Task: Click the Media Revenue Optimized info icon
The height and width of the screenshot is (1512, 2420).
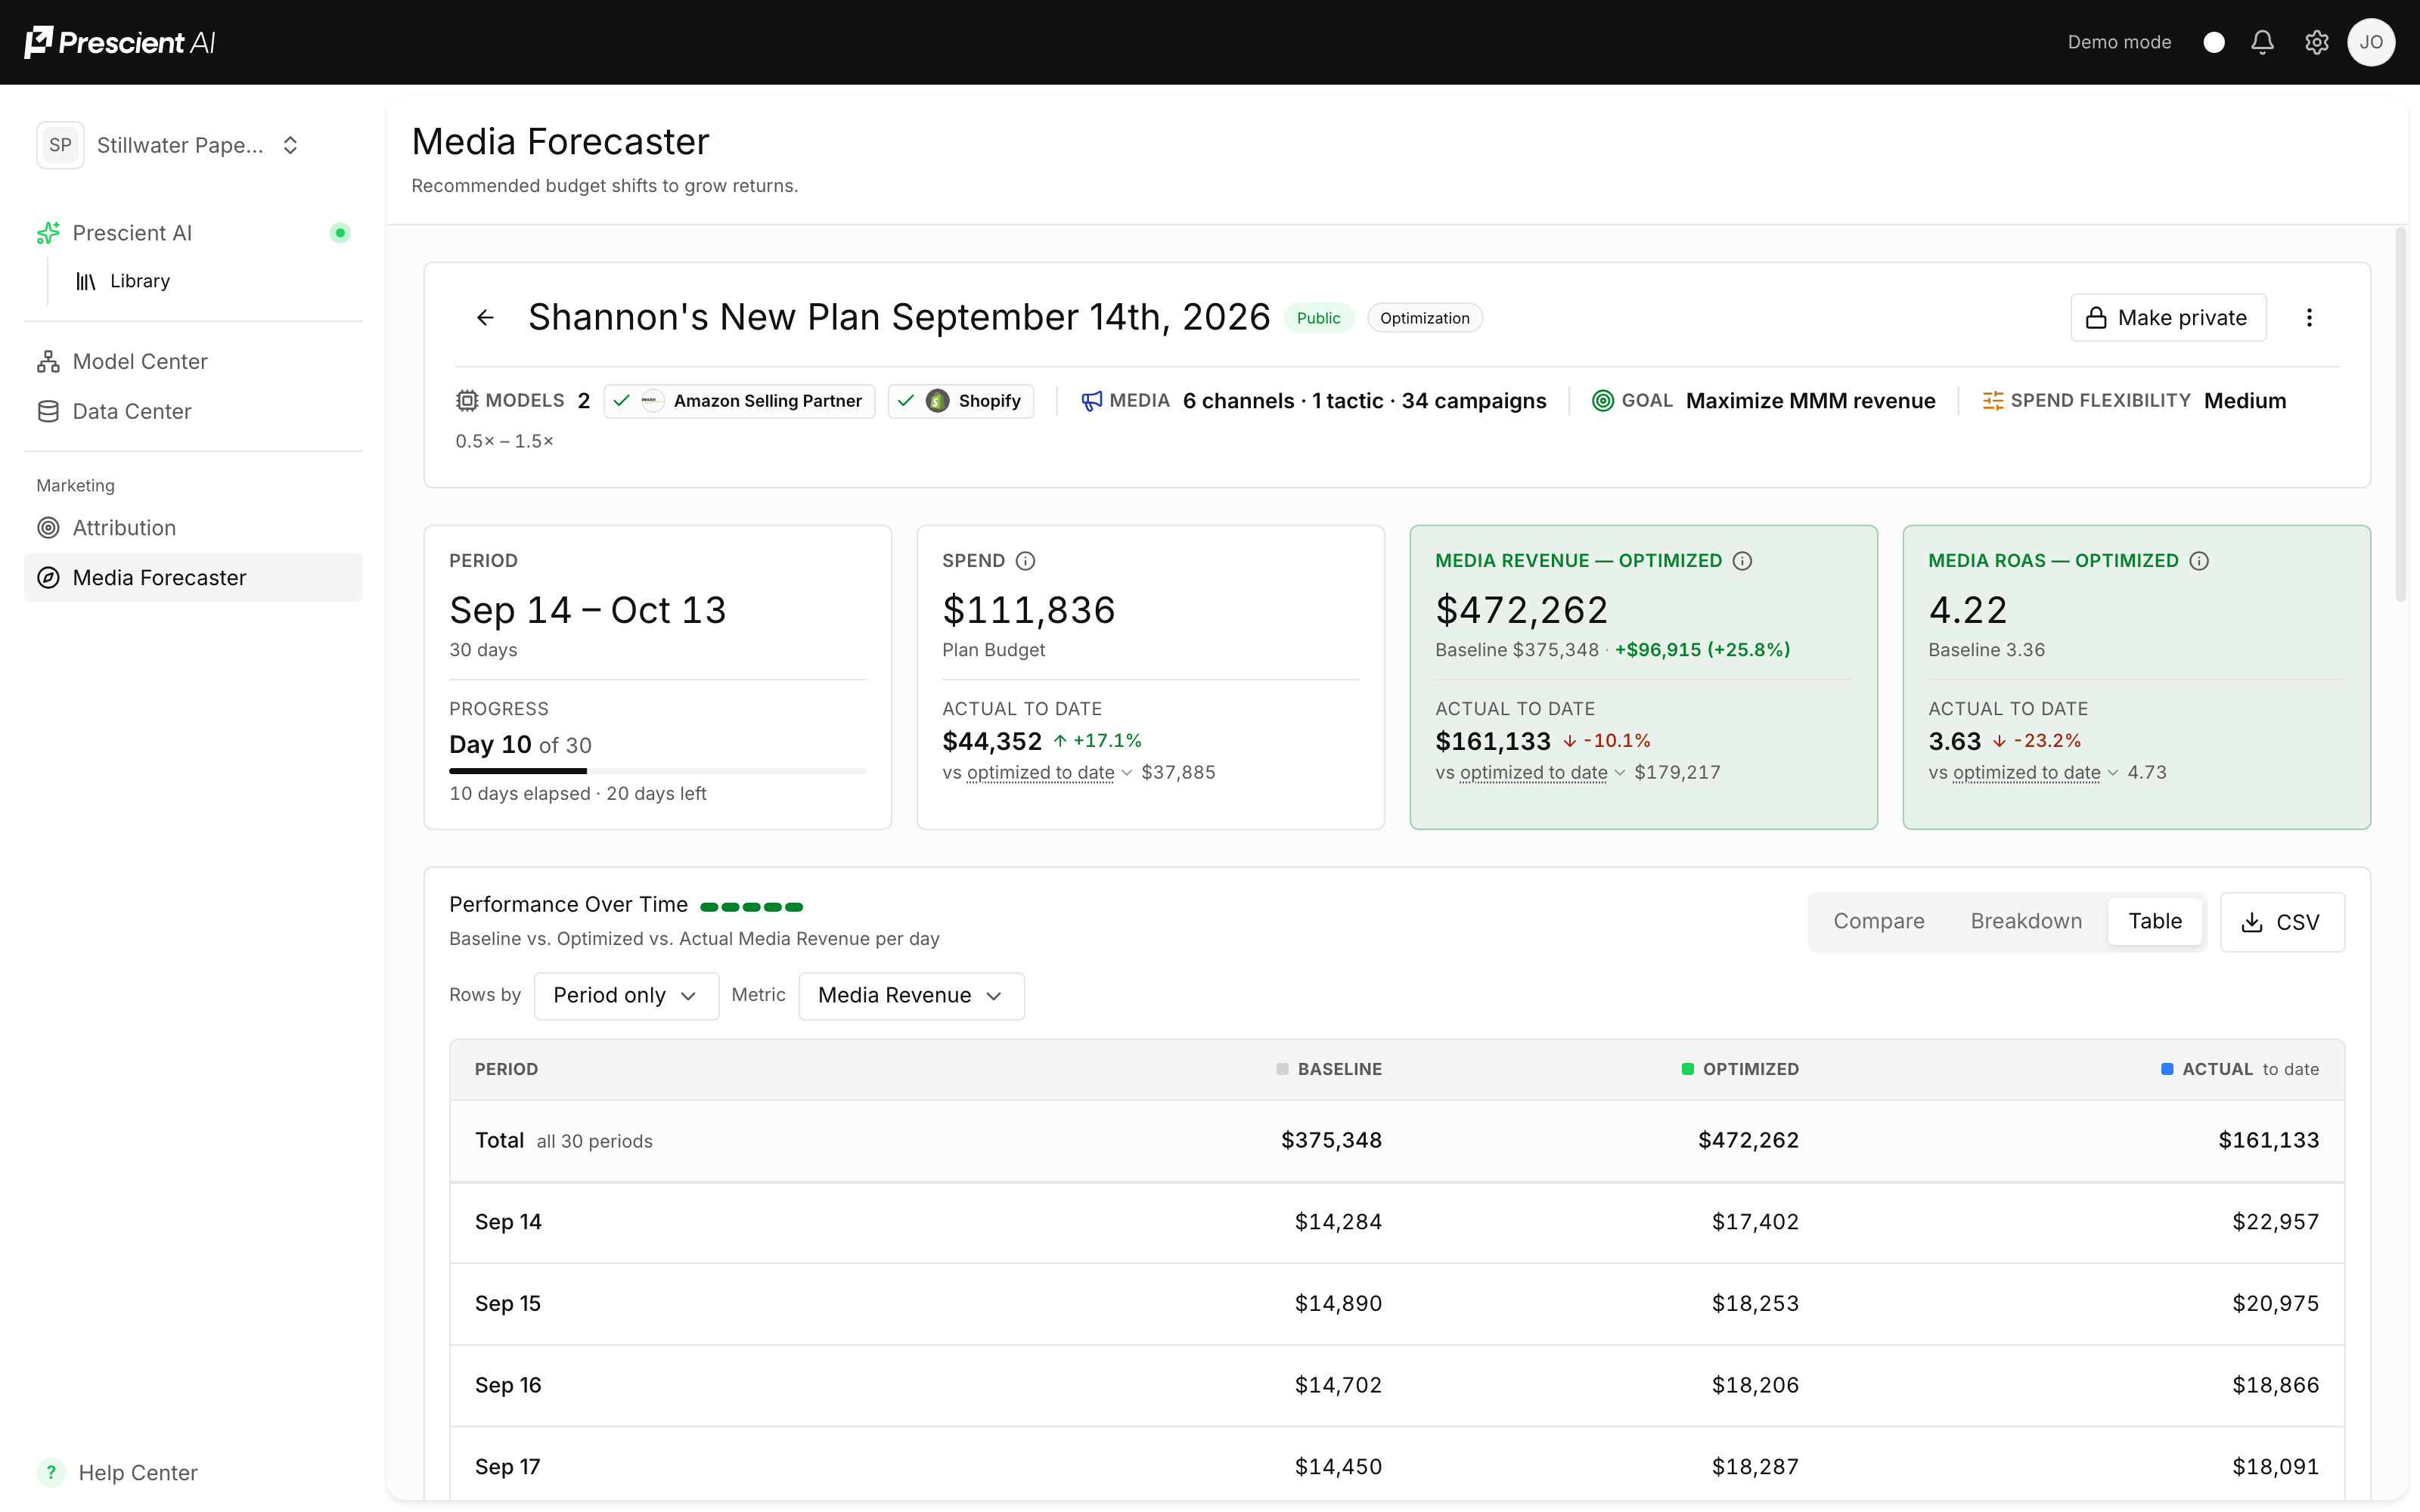Action: 1742,561
